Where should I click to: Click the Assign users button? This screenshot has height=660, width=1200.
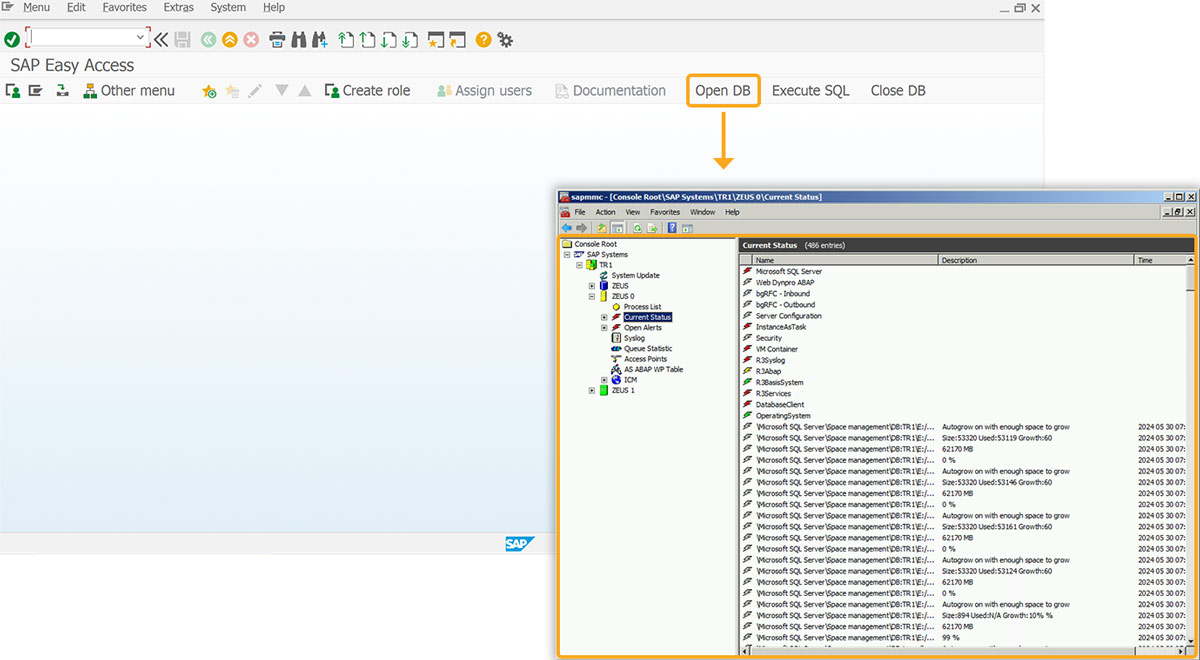tap(484, 91)
